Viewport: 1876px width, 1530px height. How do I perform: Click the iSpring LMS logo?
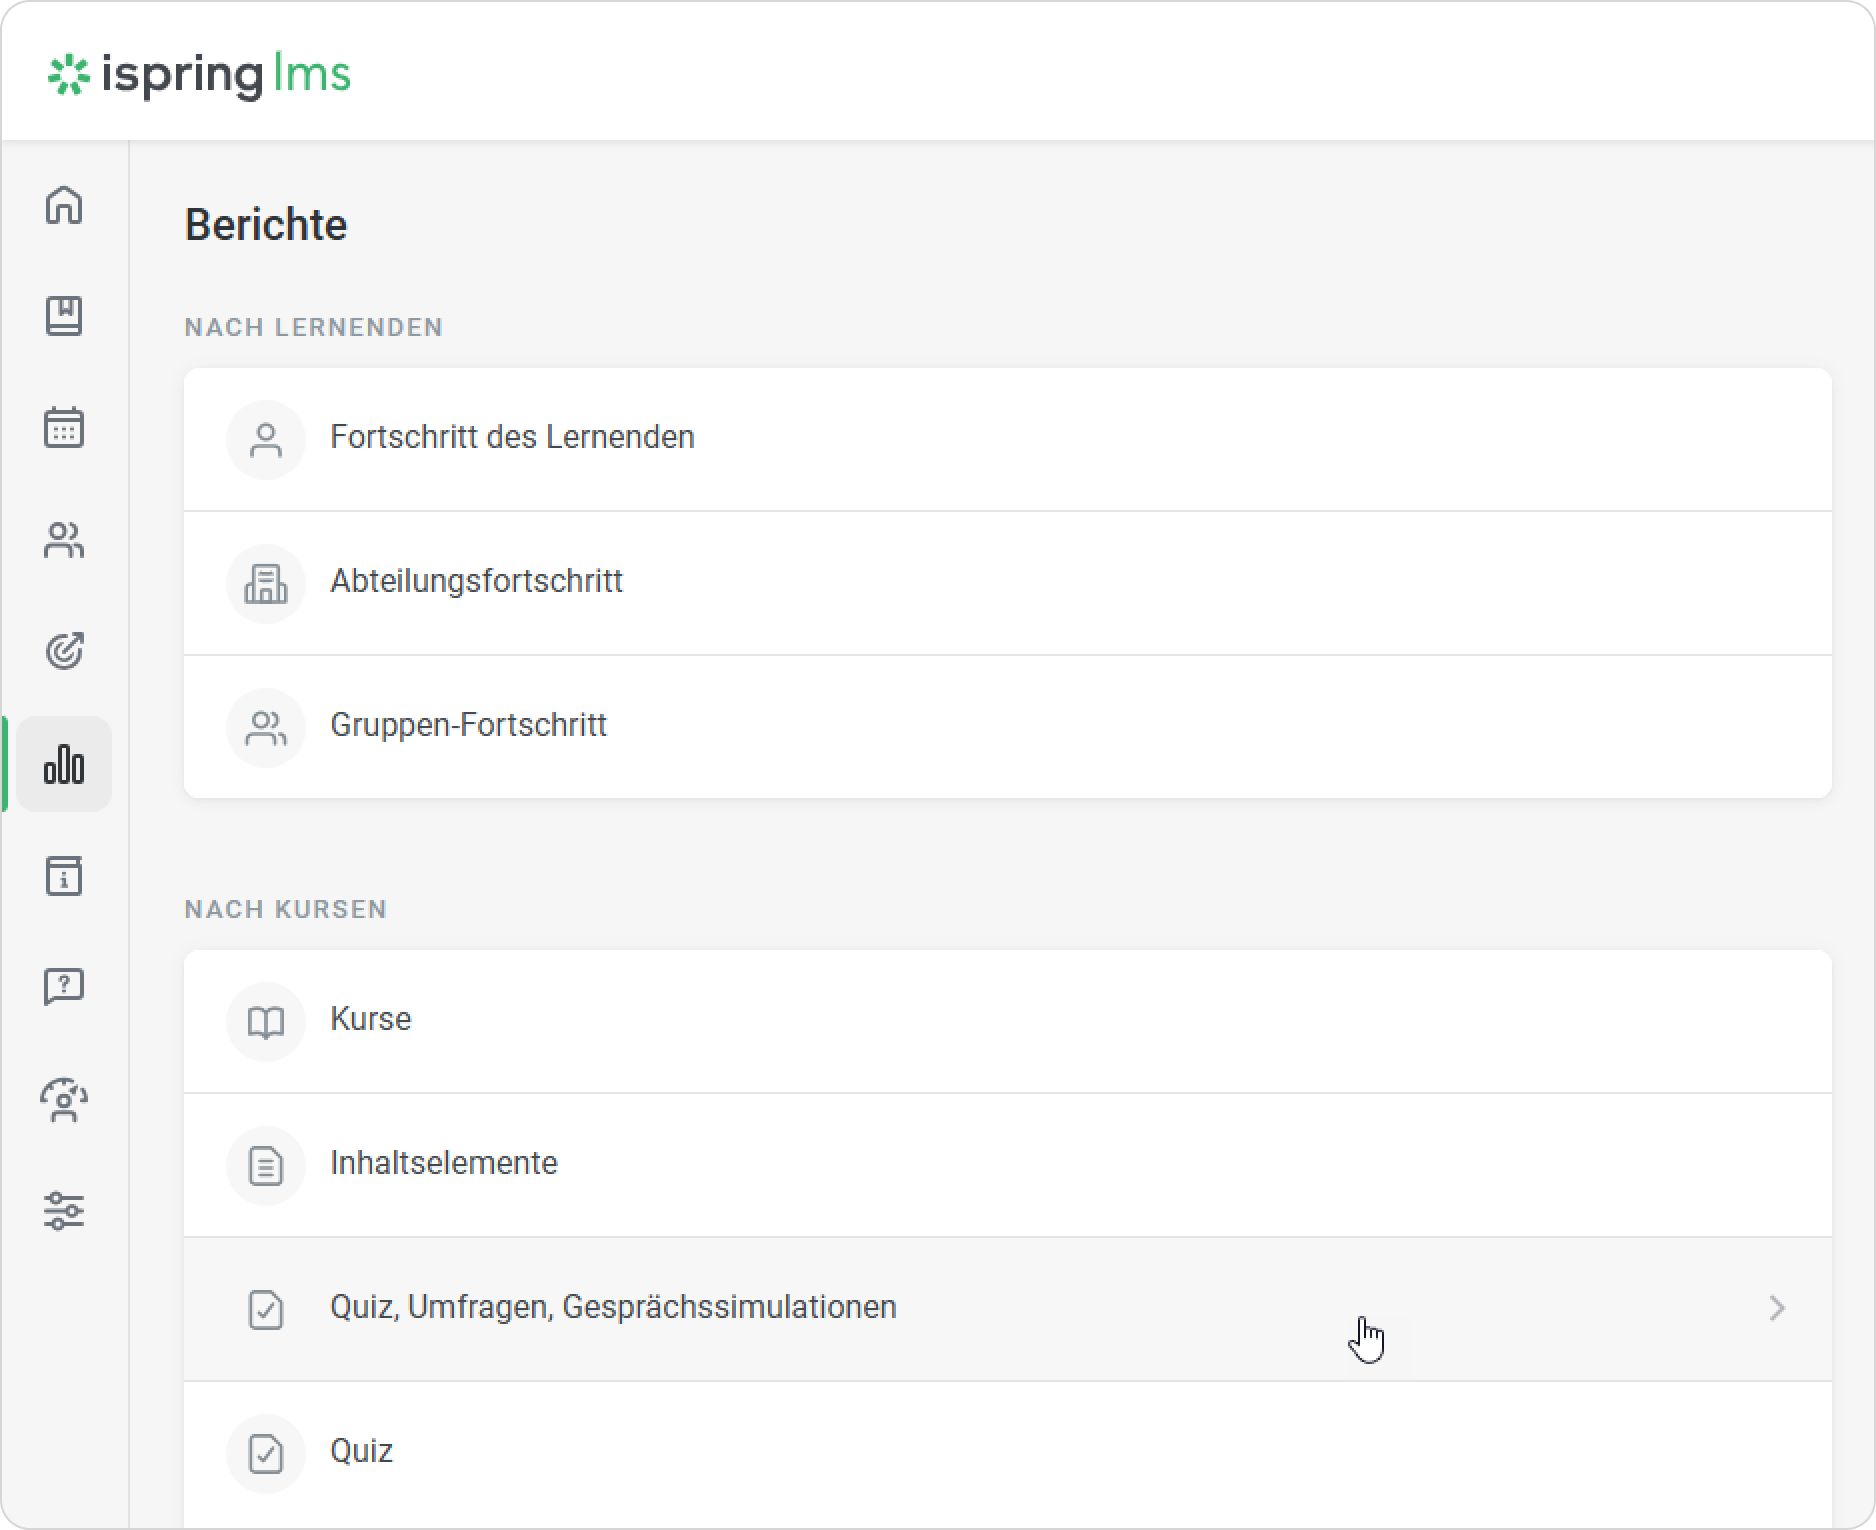coord(200,75)
